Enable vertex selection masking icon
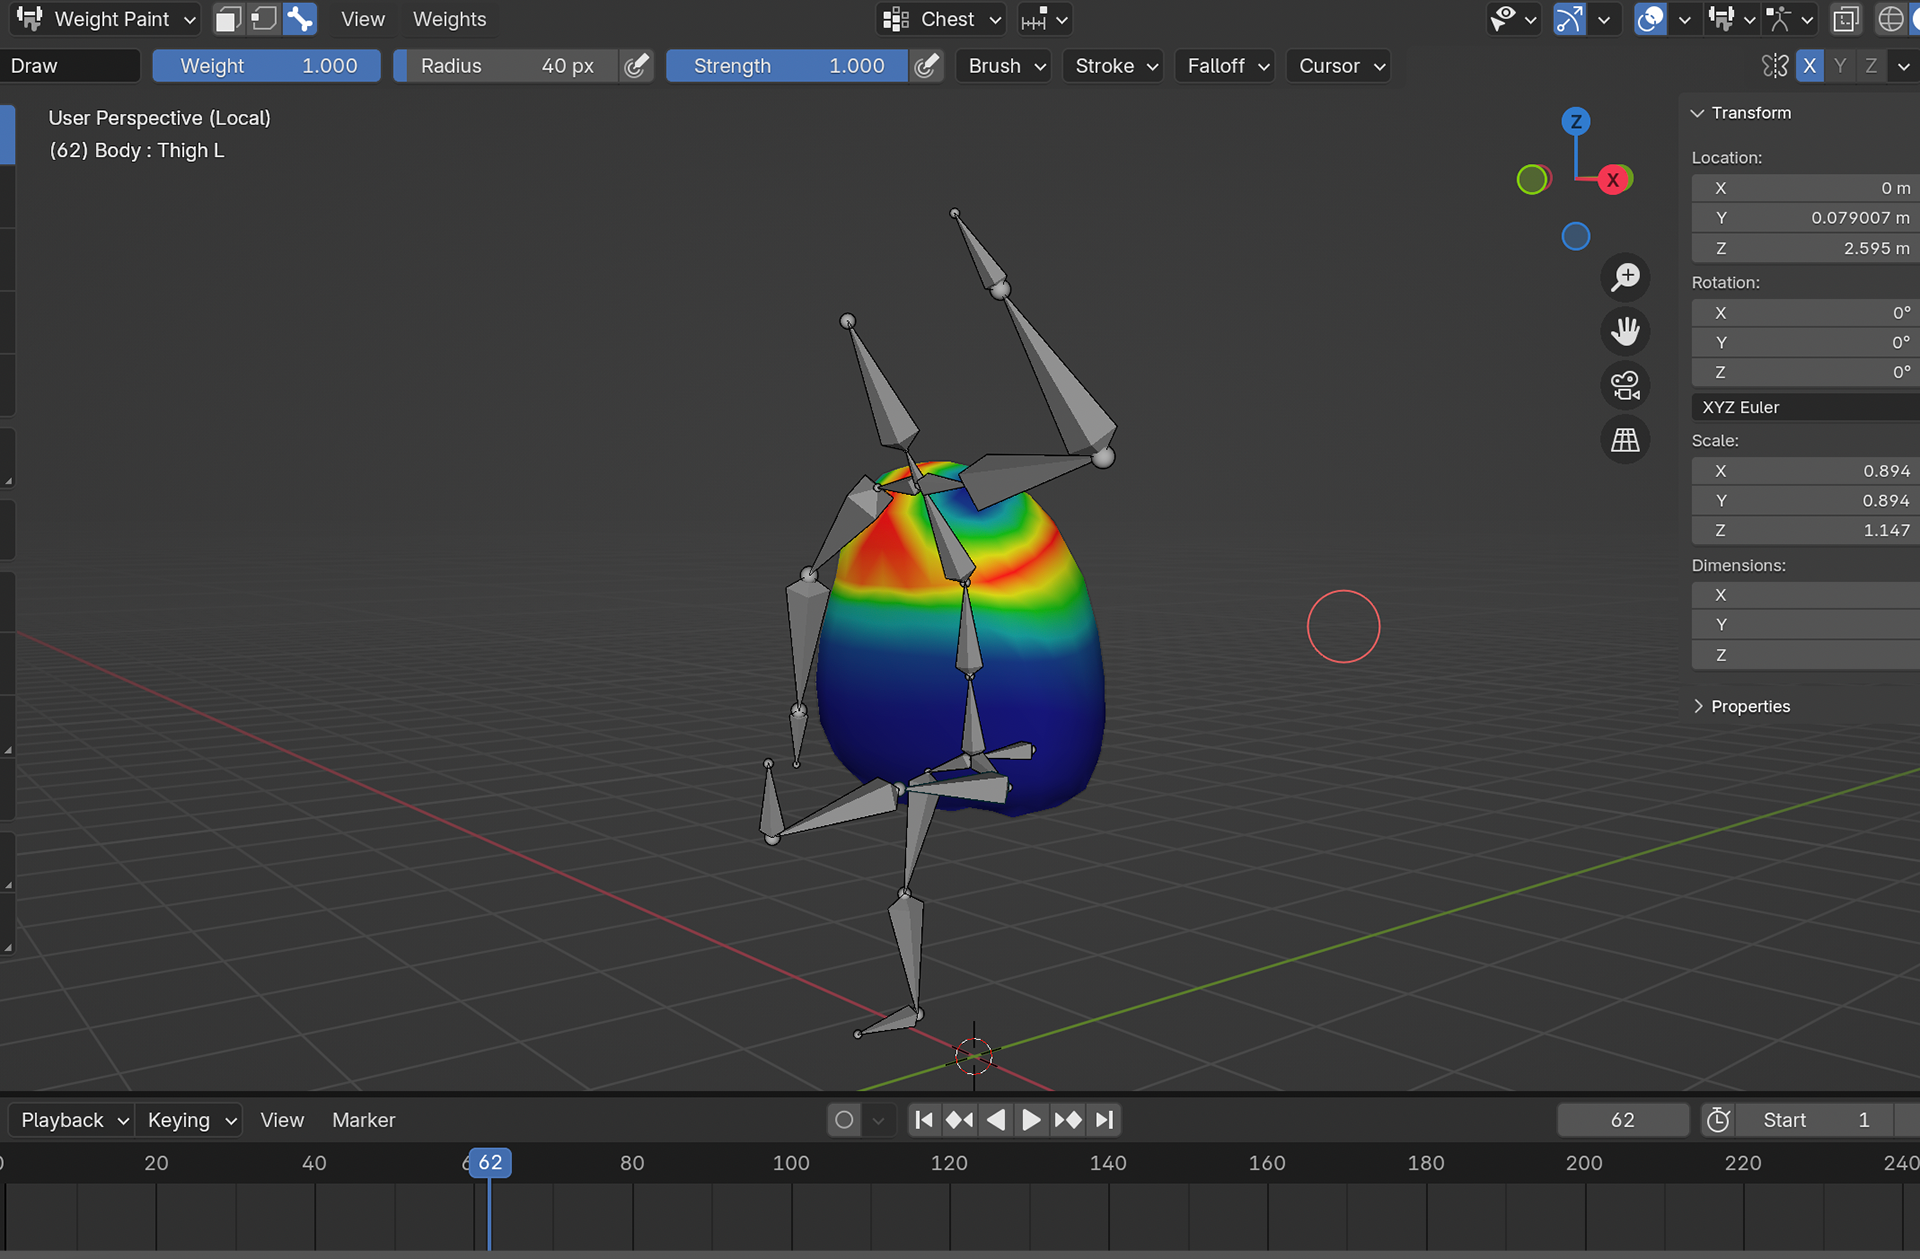The width and height of the screenshot is (1920, 1259). coord(264,19)
